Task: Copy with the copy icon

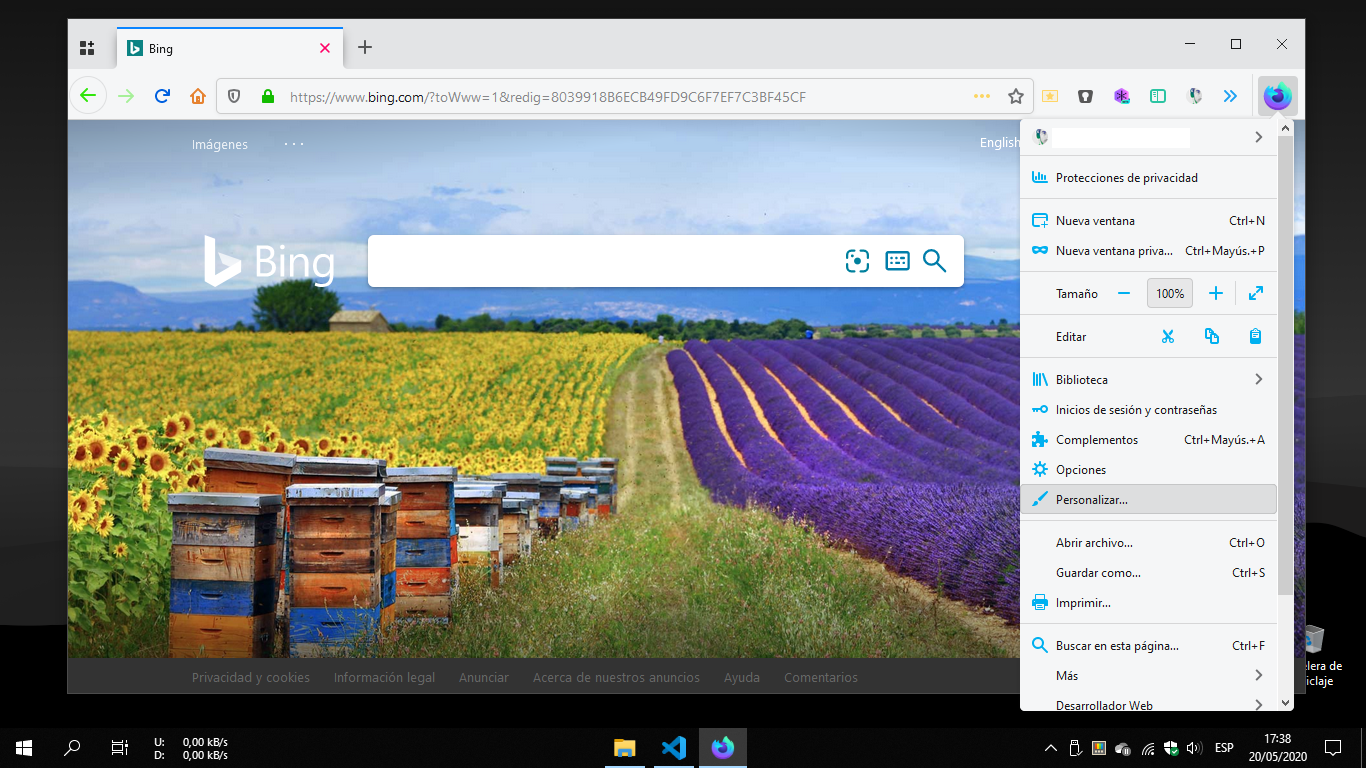Action: pos(1212,337)
